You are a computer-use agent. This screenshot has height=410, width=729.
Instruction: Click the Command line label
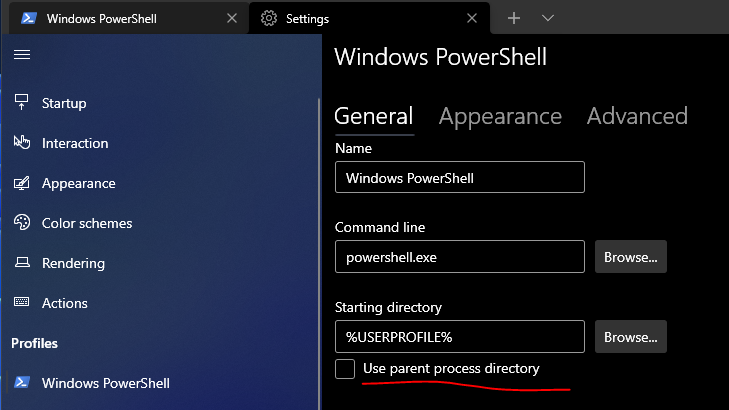coord(380,227)
